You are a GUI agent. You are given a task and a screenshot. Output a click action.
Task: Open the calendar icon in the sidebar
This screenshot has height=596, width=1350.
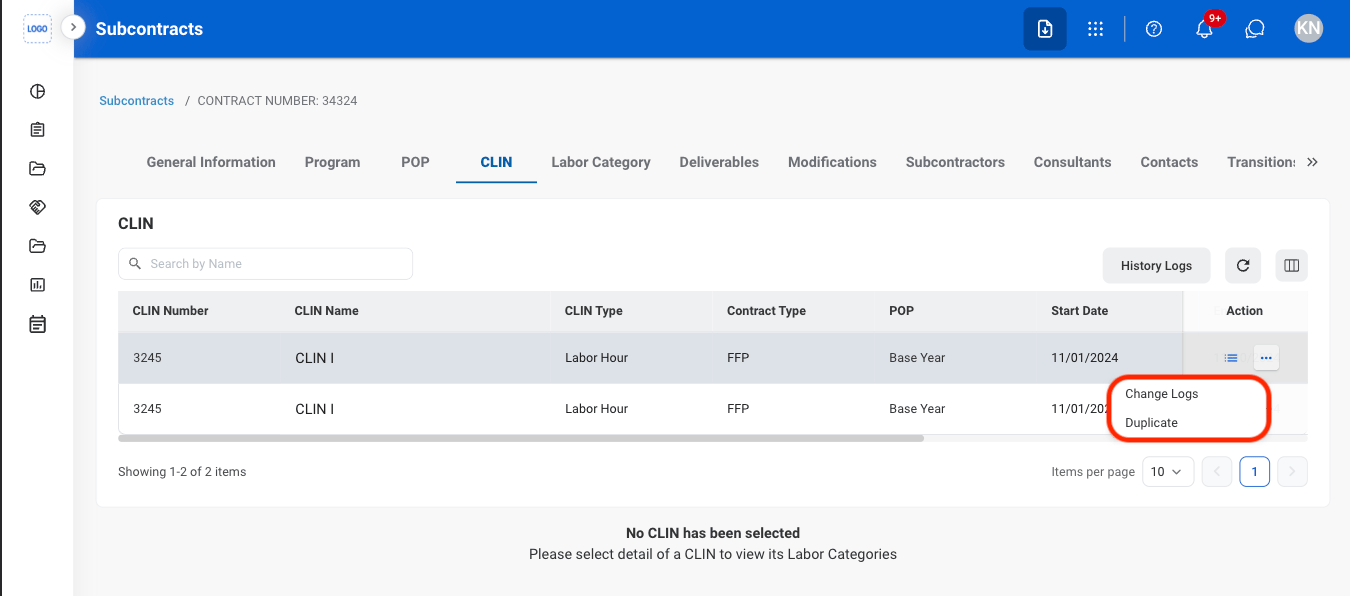point(38,324)
